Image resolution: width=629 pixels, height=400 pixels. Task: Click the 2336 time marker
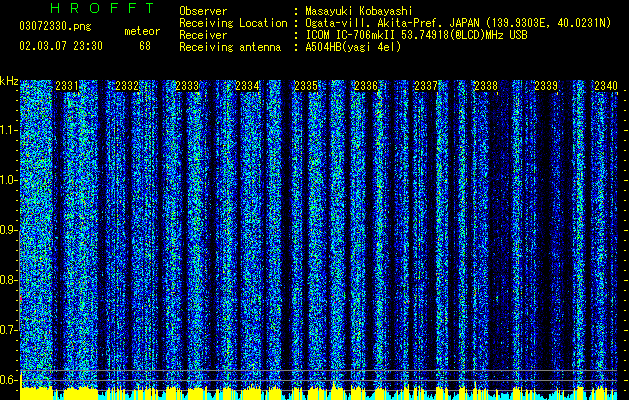click(366, 86)
